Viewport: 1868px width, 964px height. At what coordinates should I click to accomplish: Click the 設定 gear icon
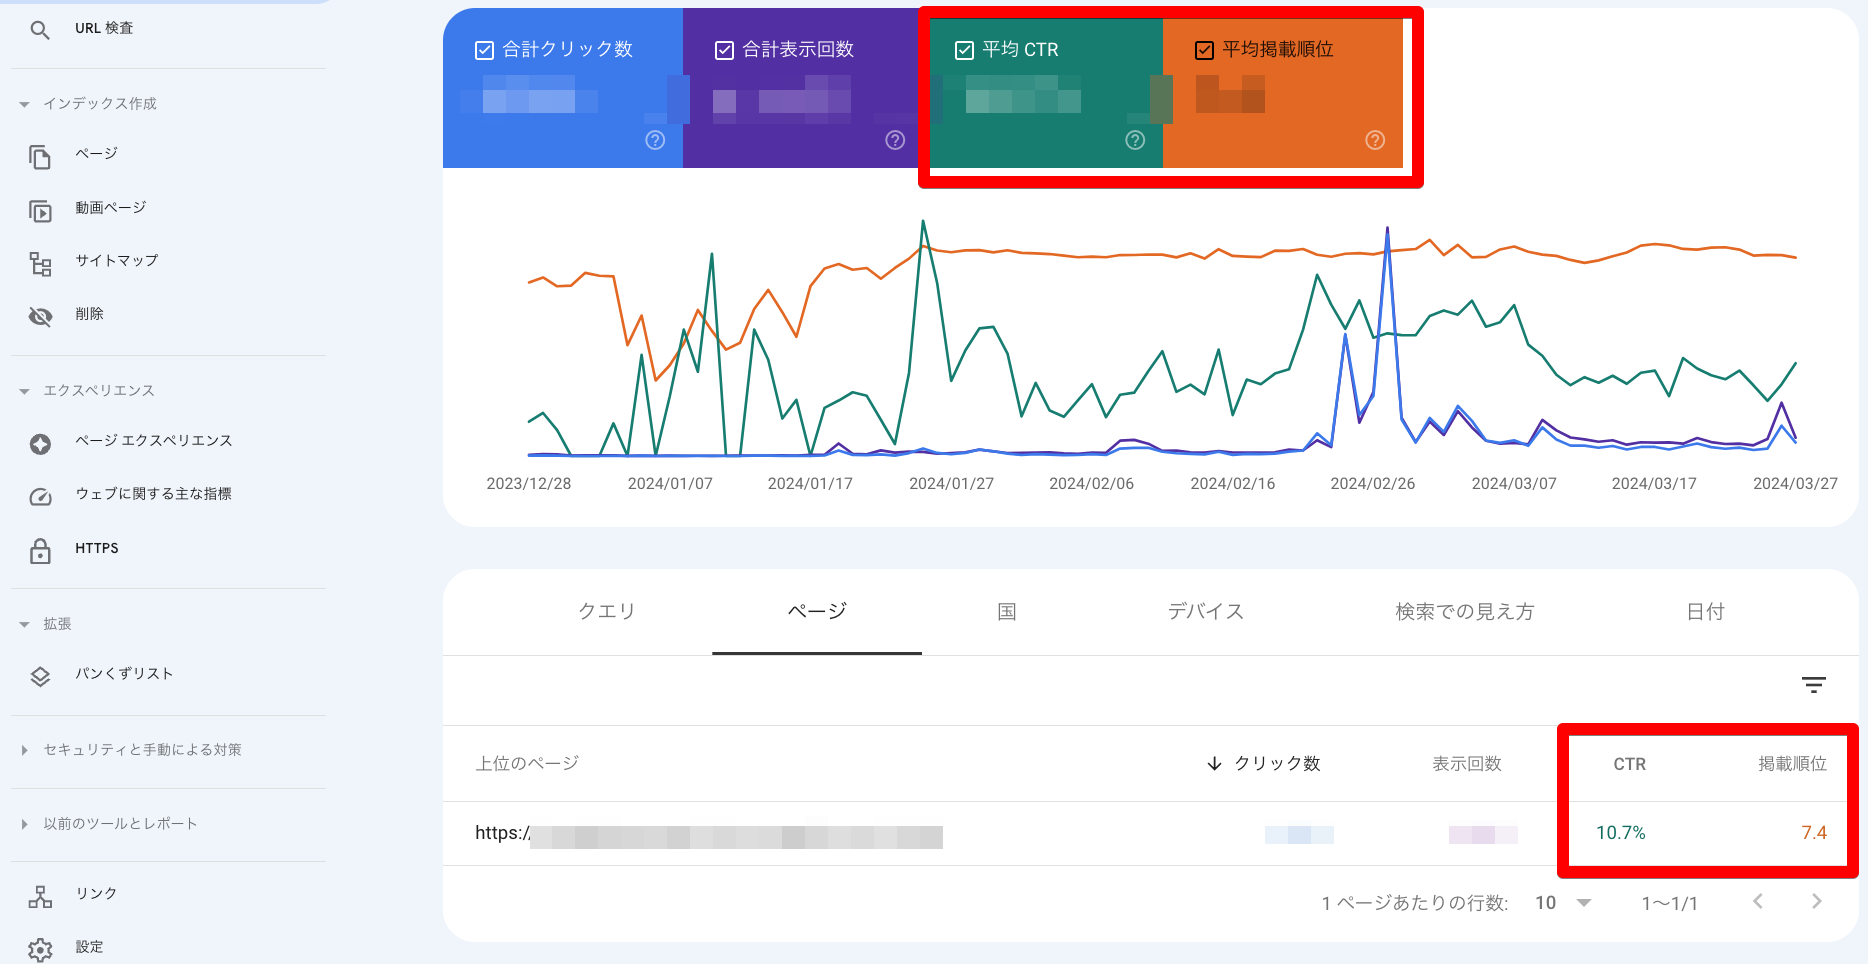pyautogui.click(x=40, y=950)
